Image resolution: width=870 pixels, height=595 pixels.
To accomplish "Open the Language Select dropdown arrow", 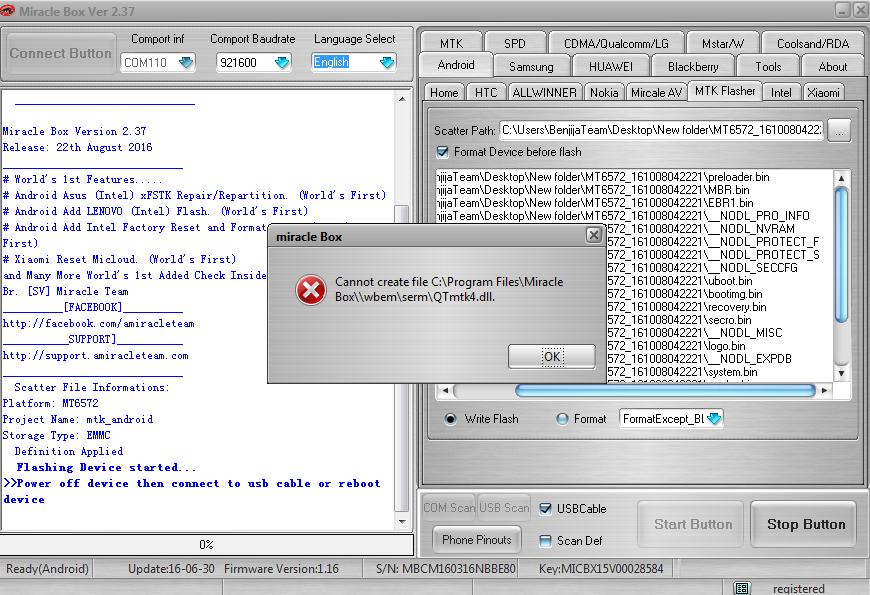I will coord(387,62).
